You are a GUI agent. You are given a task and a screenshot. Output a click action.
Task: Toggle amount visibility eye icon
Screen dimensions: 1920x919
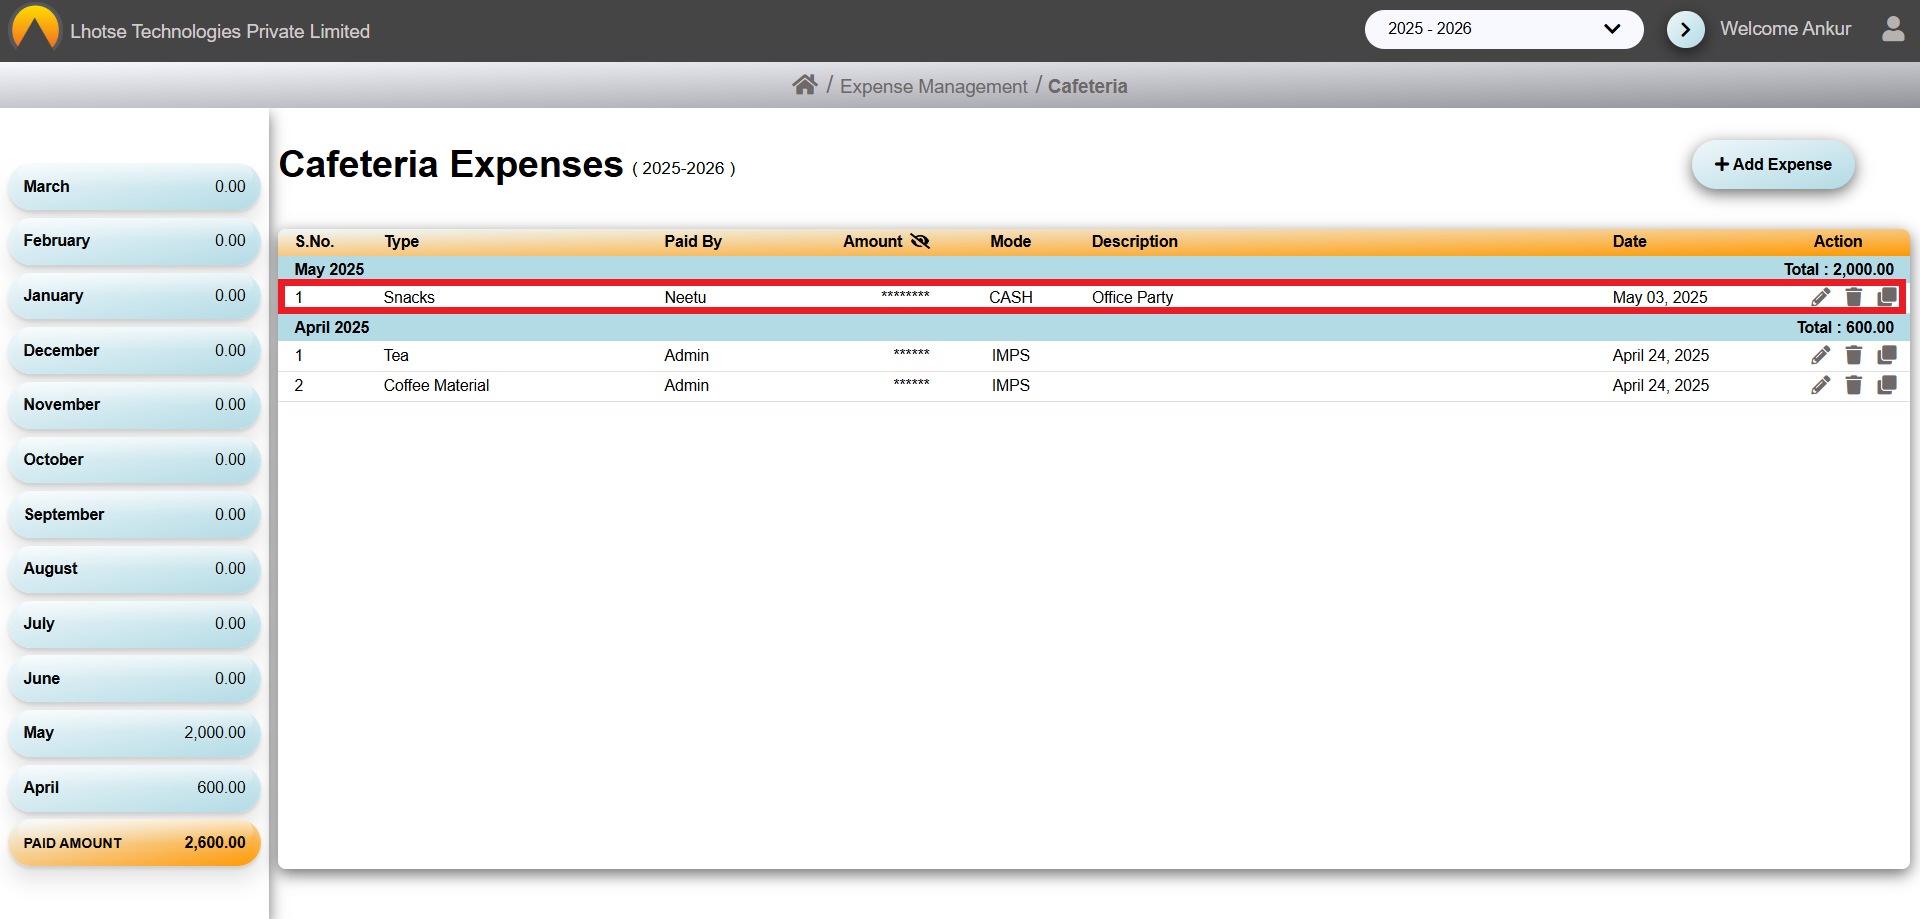(920, 241)
